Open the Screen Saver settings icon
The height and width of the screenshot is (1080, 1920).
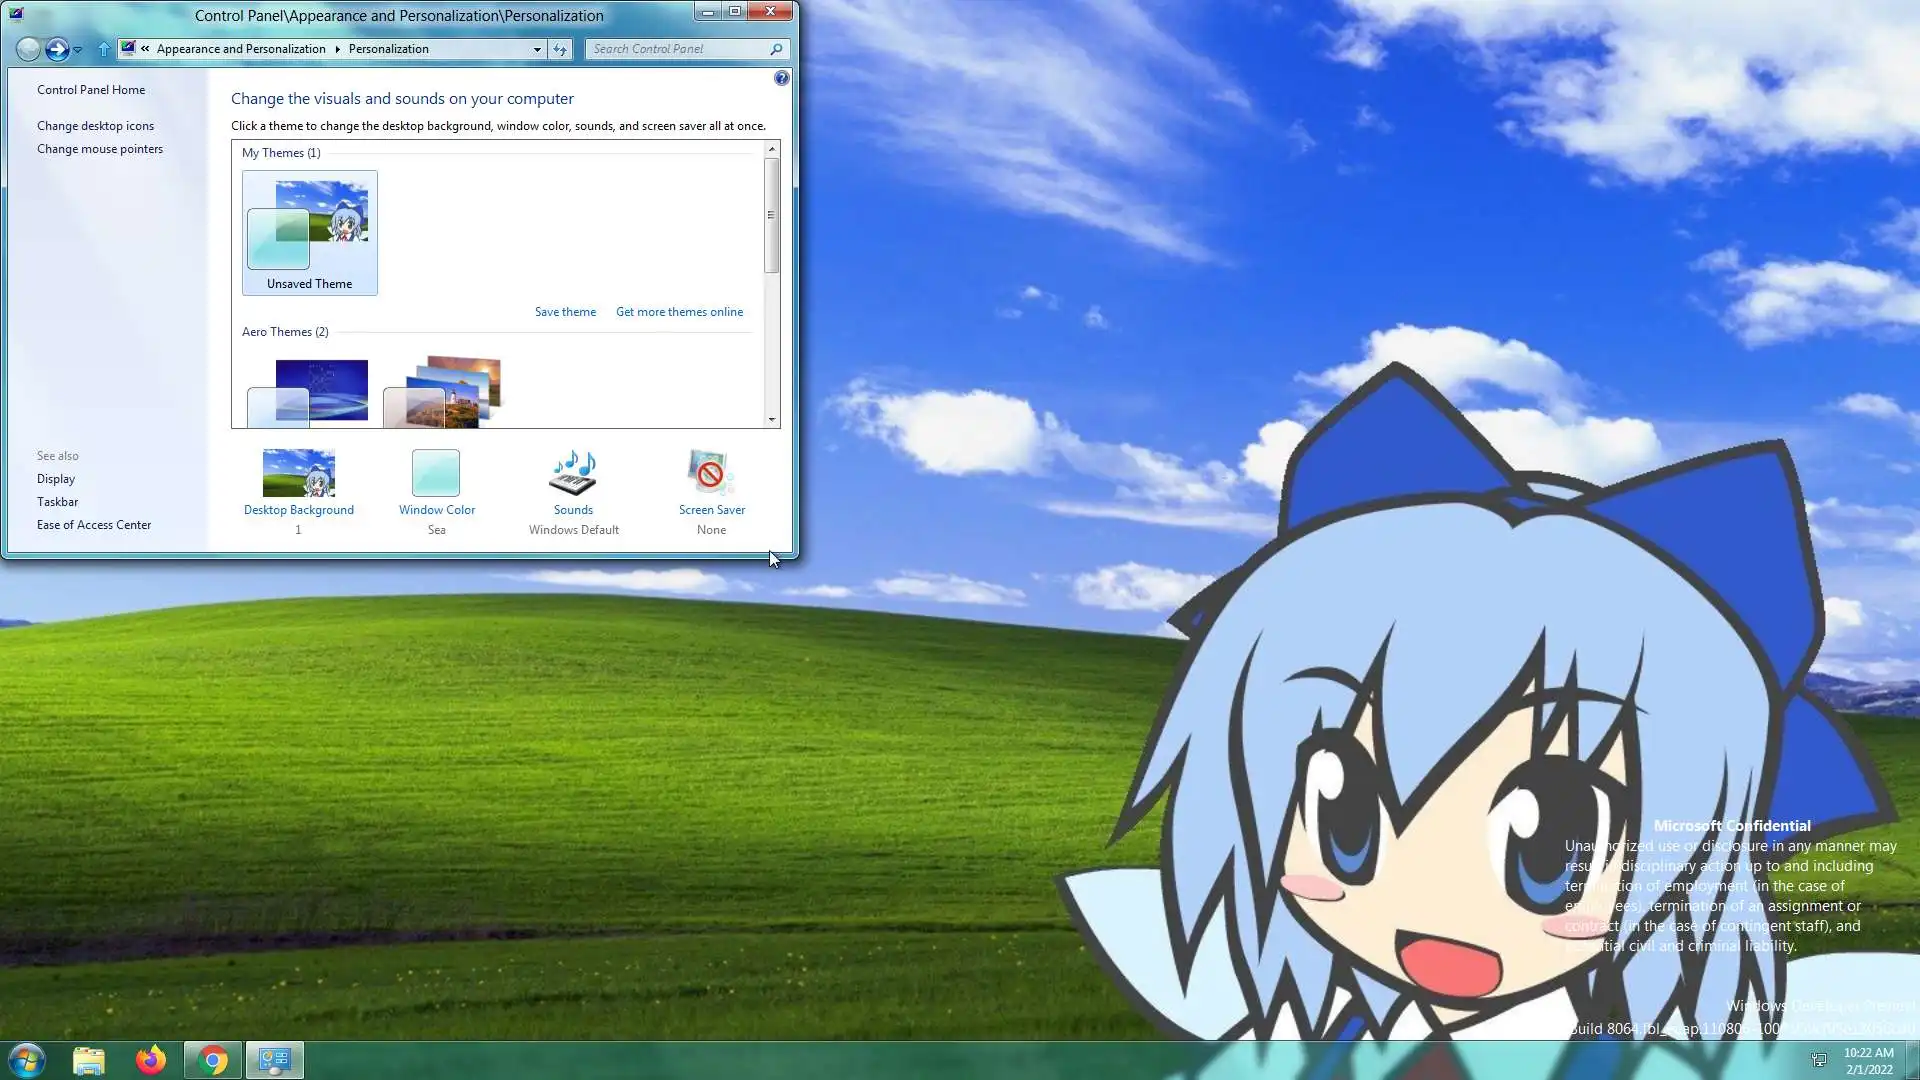[711, 473]
